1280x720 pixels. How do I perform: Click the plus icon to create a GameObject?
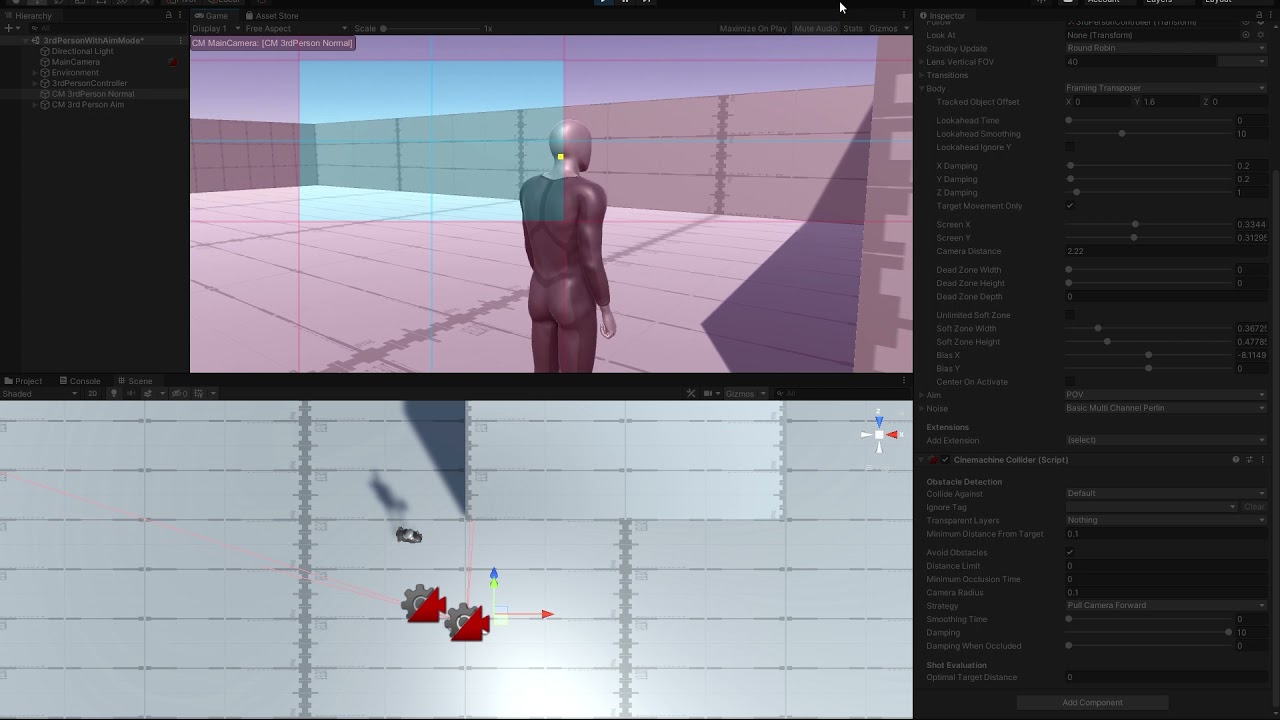point(8,27)
